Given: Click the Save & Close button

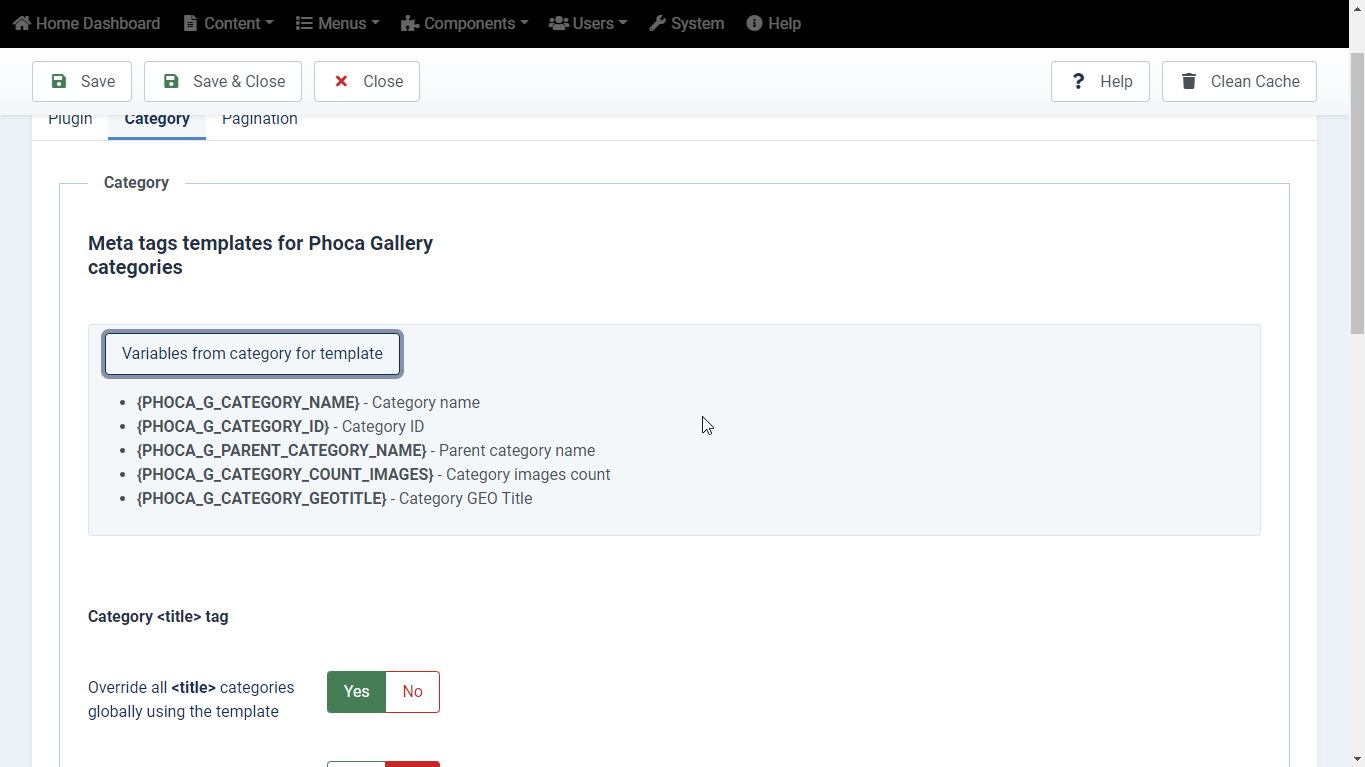Looking at the screenshot, I should pos(223,82).
